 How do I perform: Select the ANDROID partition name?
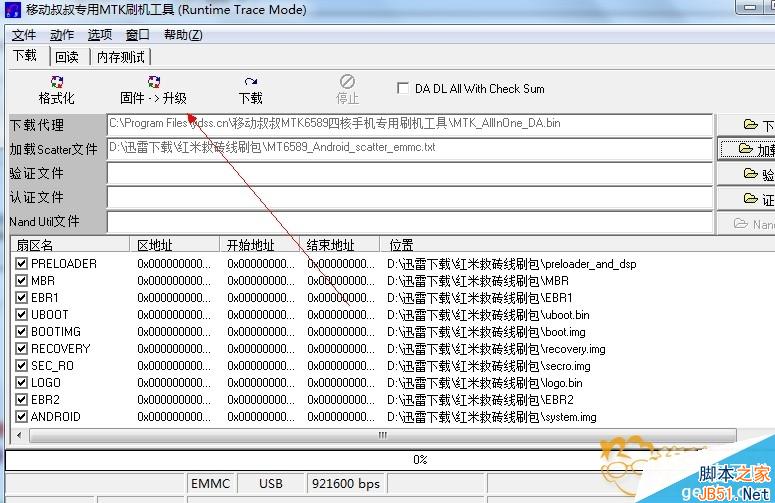(x=55, y=417)
